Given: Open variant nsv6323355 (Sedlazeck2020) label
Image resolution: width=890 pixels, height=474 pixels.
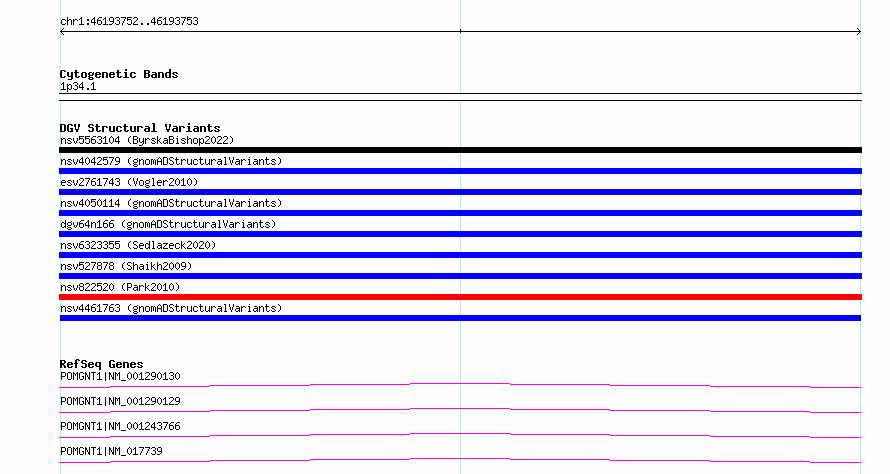Looking at the screenshot, I should pyautogui.click(x=138, y=245).
